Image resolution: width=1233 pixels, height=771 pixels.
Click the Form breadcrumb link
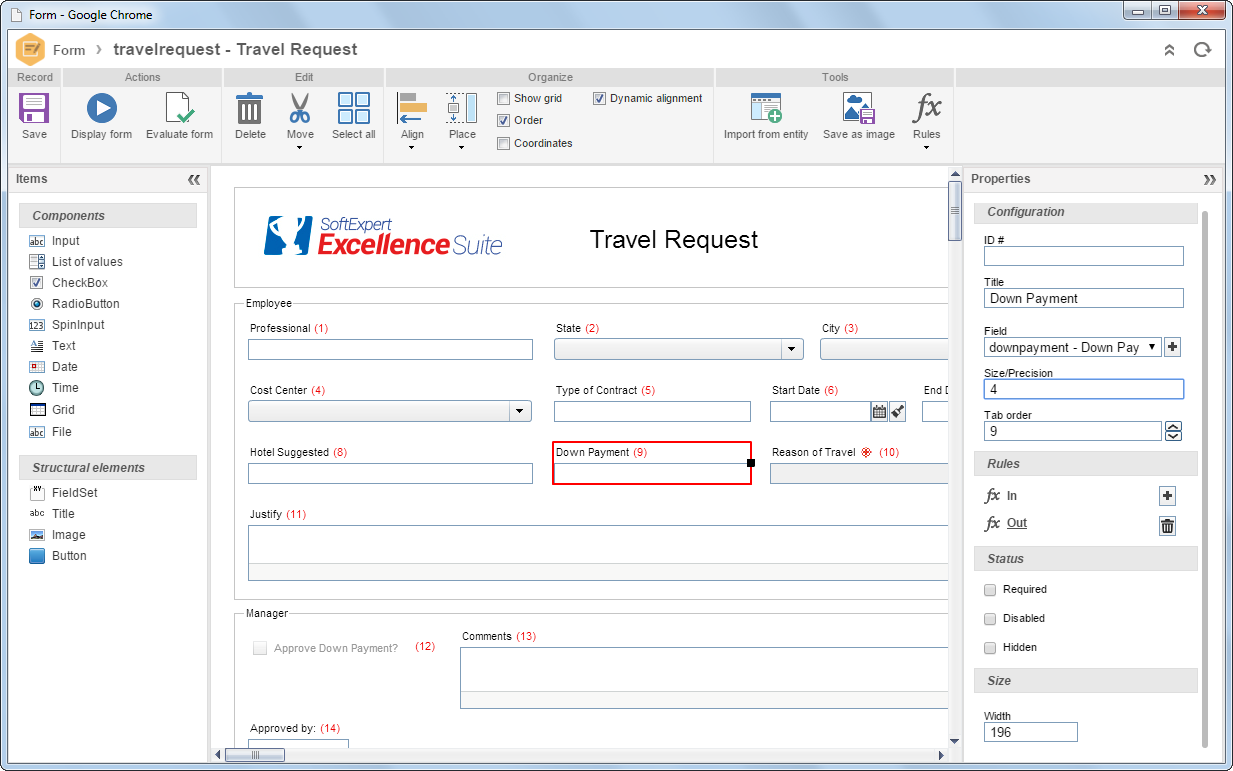69,50
